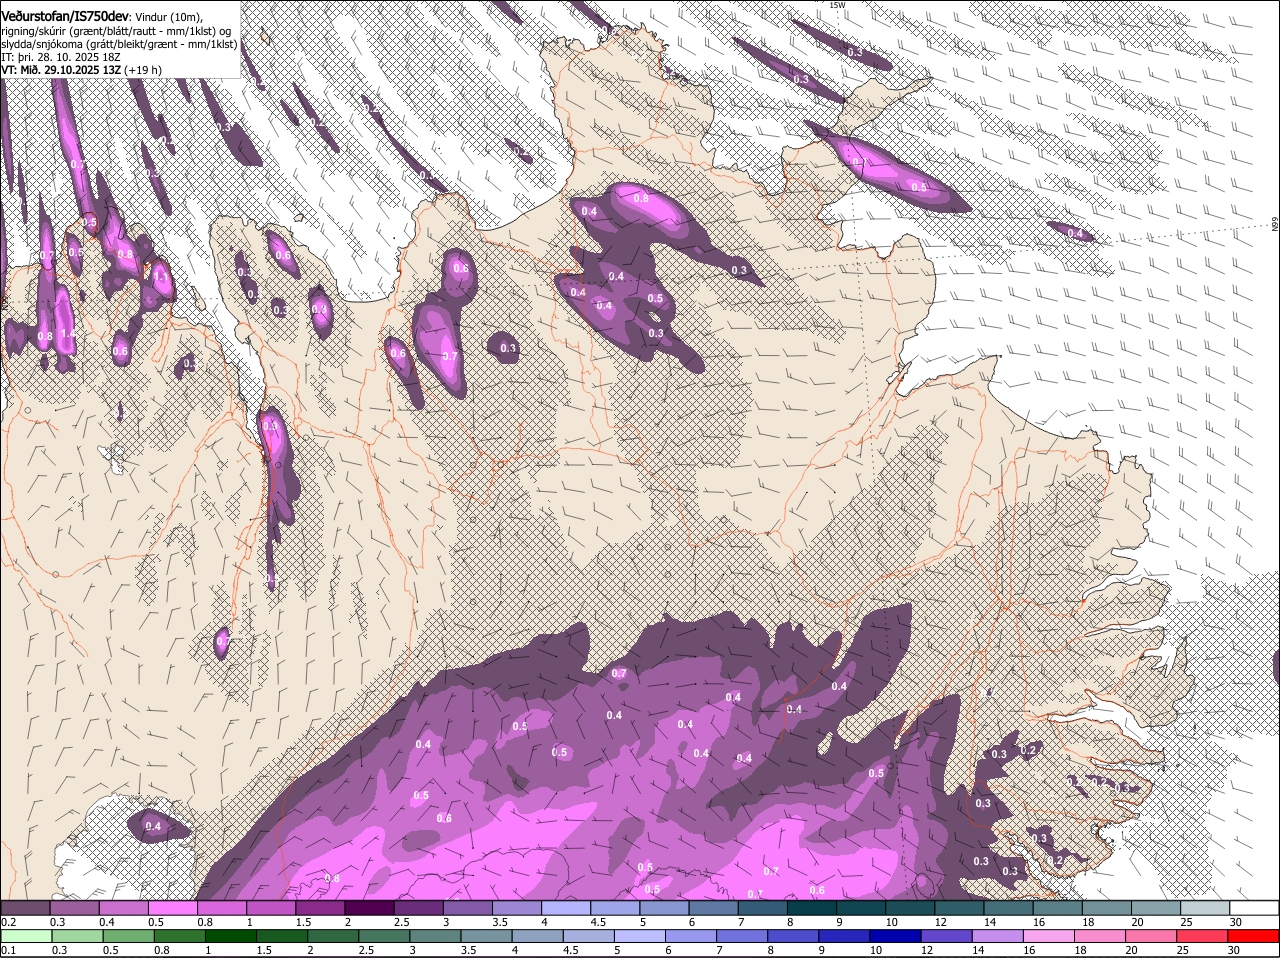Click the '15W' longitude label at the top edge
The height and width of the screenshot is (958, 1280).
[837, 5]
